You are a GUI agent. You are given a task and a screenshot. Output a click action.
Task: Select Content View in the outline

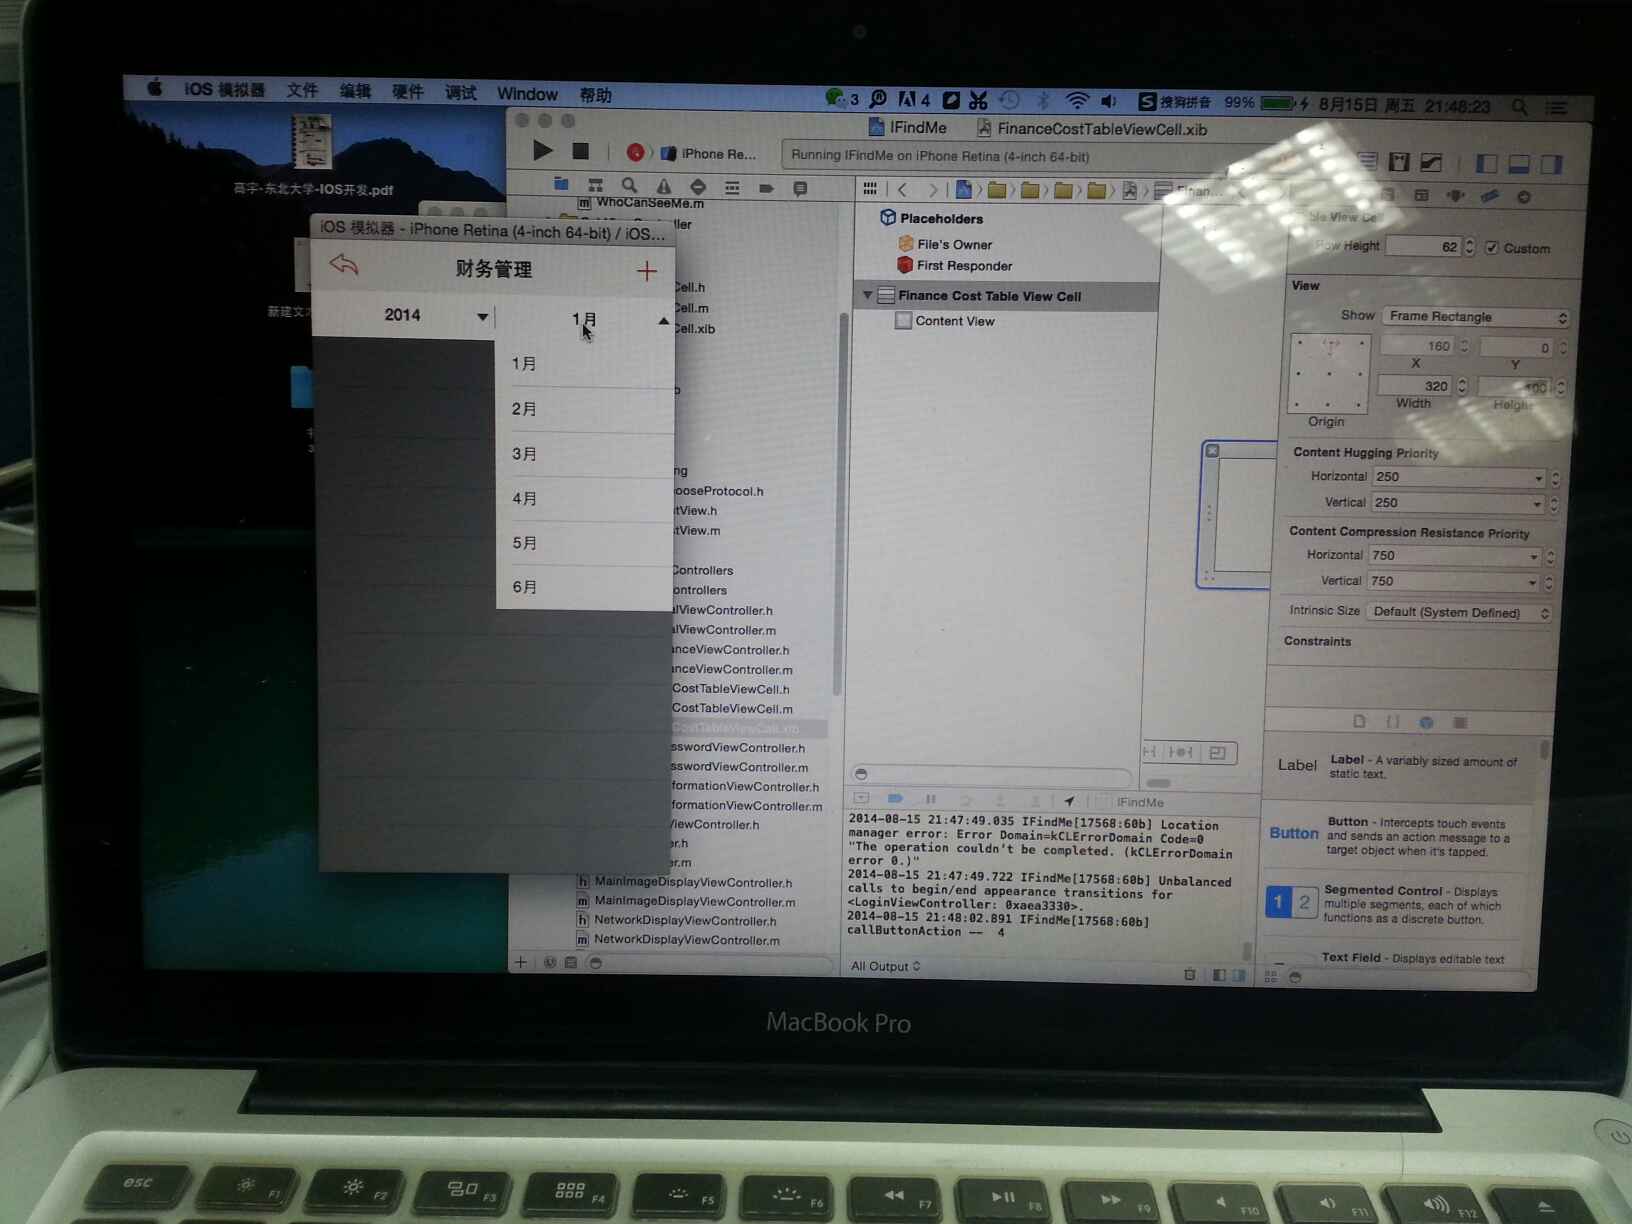pyautogui.click(x=954, y=321)
